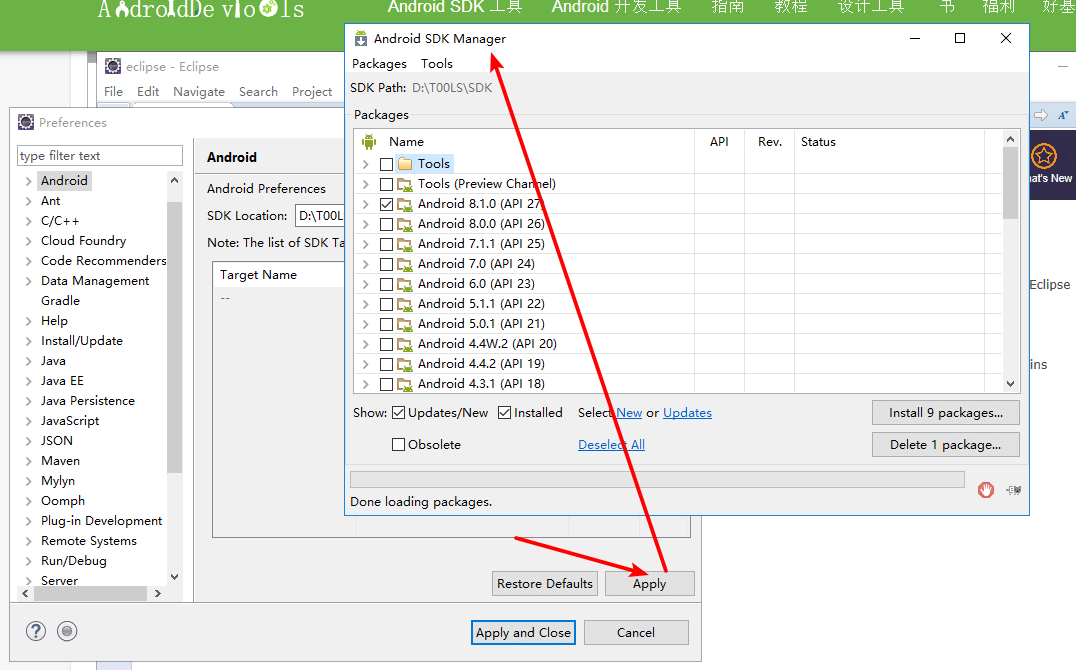Expand Android 8.1.0 (API 27) row
The height and width of the screenshot is (670, 1076).
point(366,204)
